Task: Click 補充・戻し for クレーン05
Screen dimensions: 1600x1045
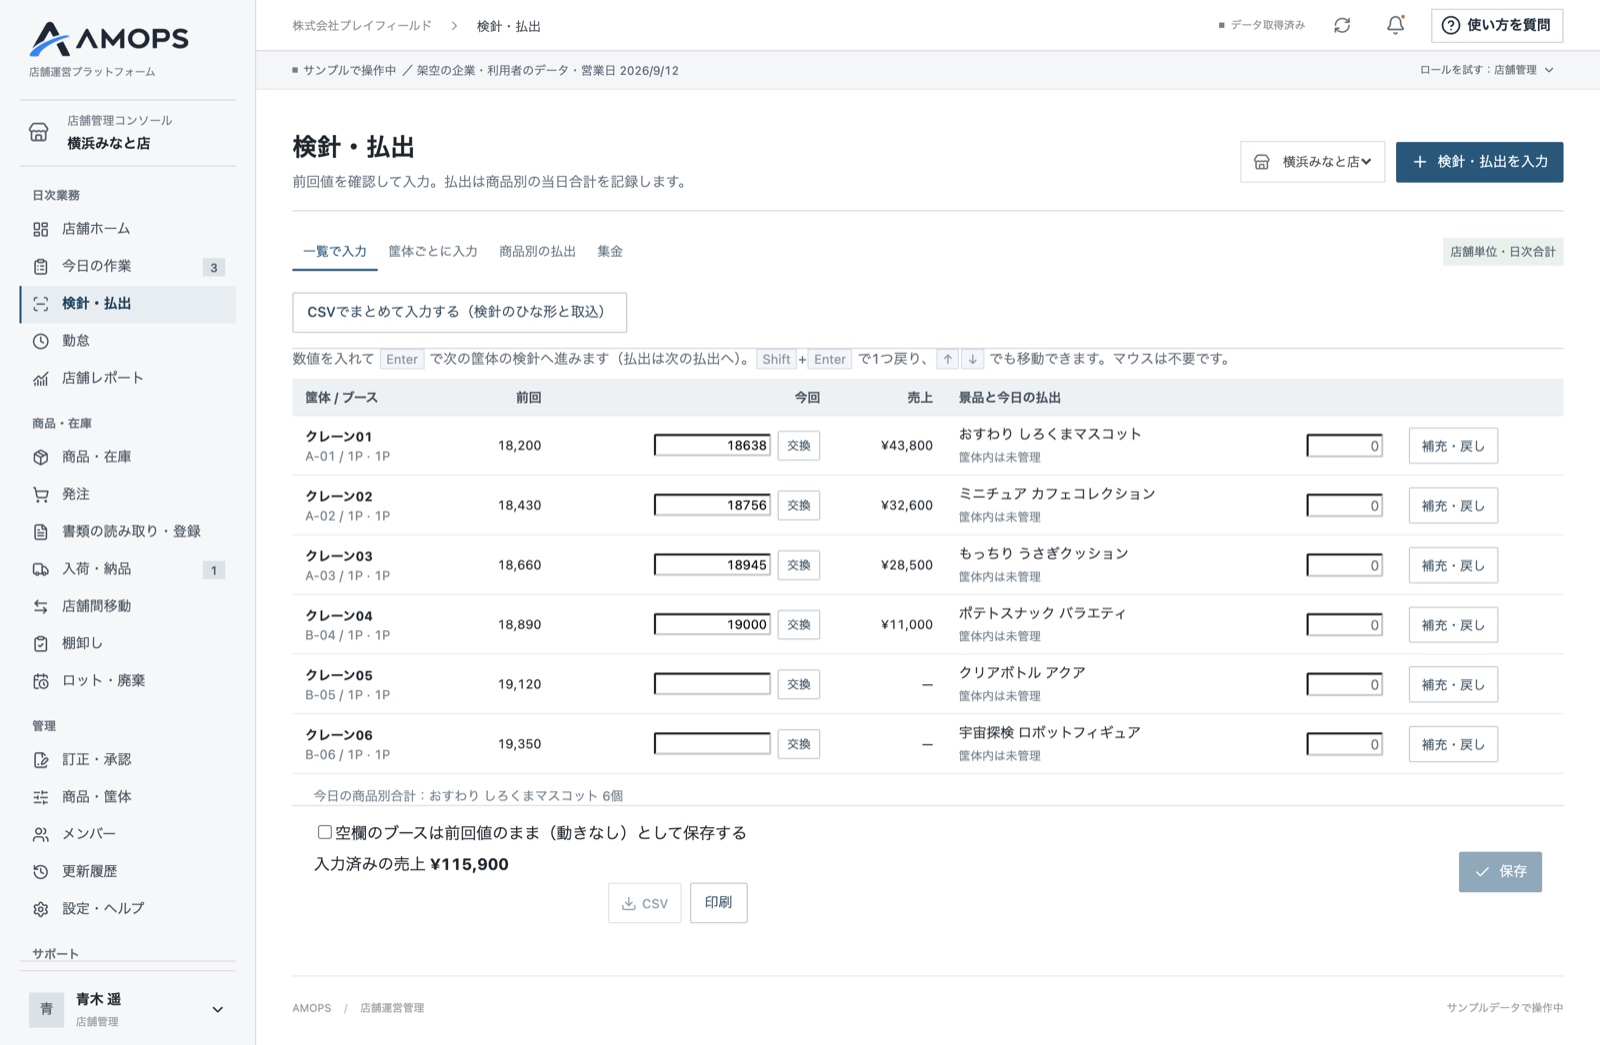Action: (1453, 685)
